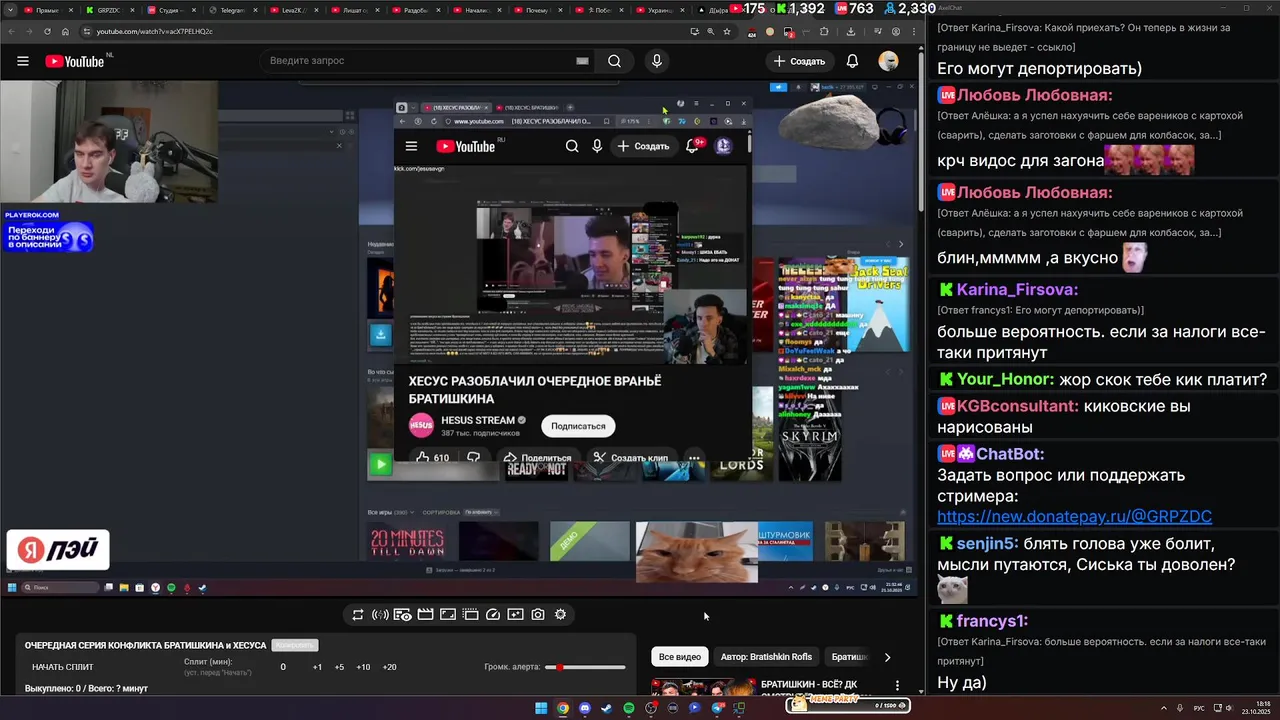Click the РУС language indicator in taskbar
Screen dimensions: 1280x720
pos(1199,709)
